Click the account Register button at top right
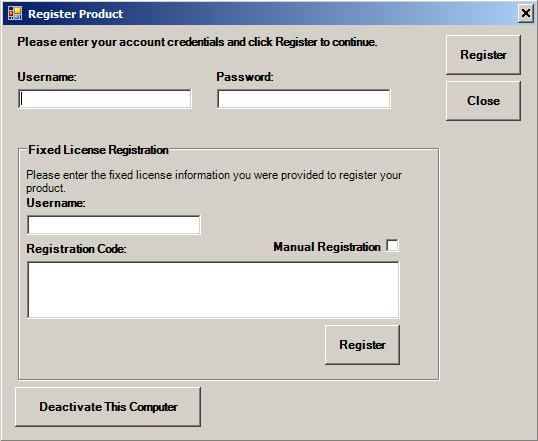This screenshot has height=441, width=538. pos(483,55)
